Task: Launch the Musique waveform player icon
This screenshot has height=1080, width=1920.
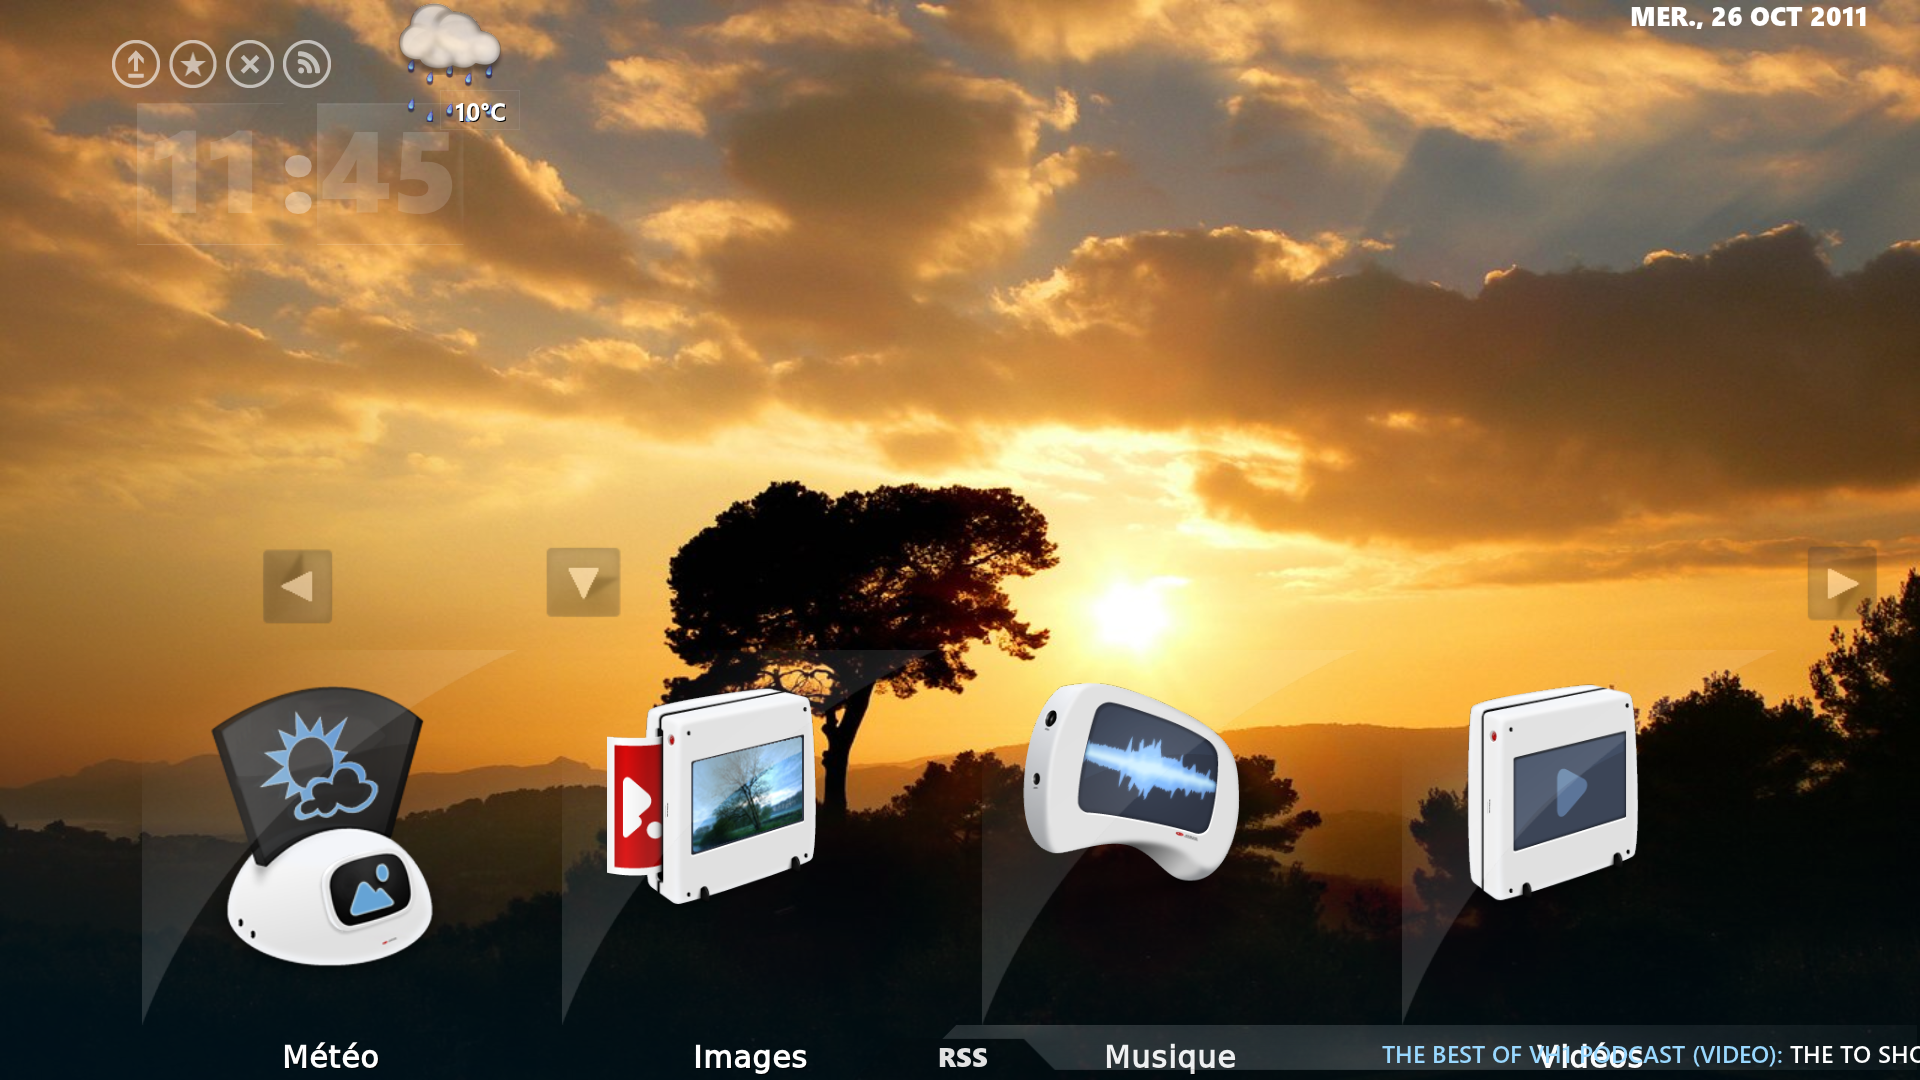Action: (1130, 780)
